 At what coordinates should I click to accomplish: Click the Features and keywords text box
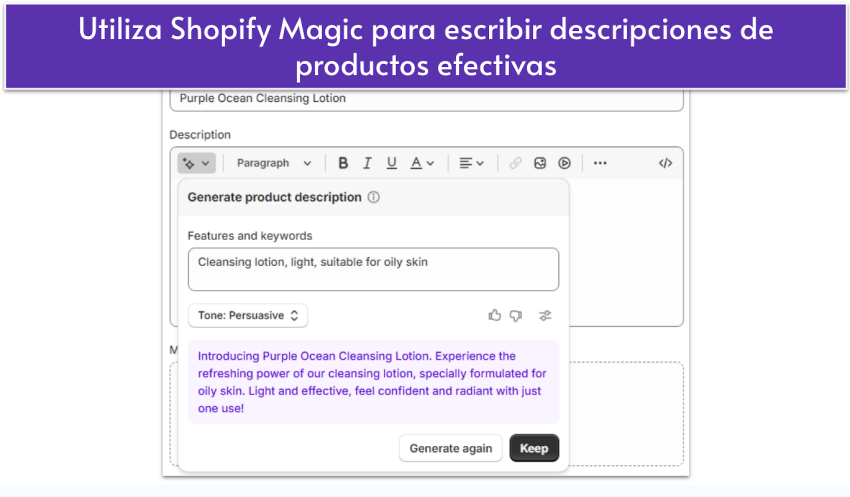click(373, 269)
